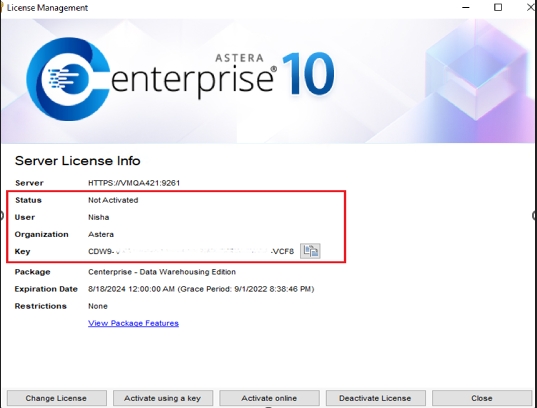Viewport: 537px width, 408px height.
Task: Click the license key value starting with CDW9
Action: (x=191, y=251)
